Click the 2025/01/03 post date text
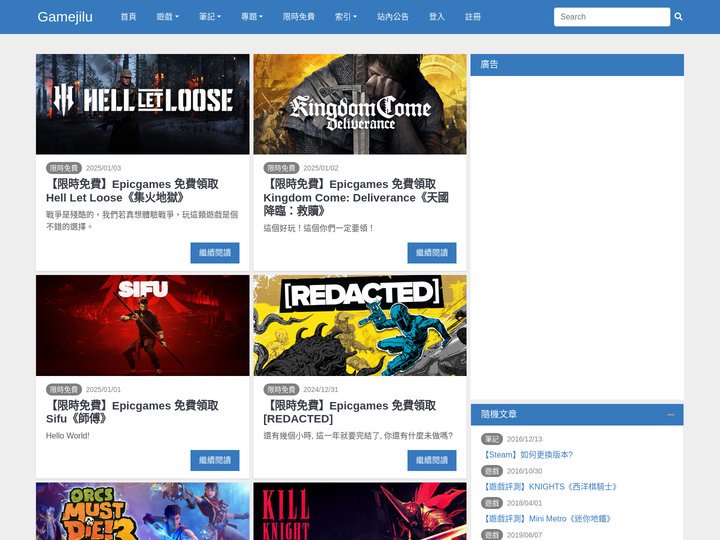 tap(103, 168)
